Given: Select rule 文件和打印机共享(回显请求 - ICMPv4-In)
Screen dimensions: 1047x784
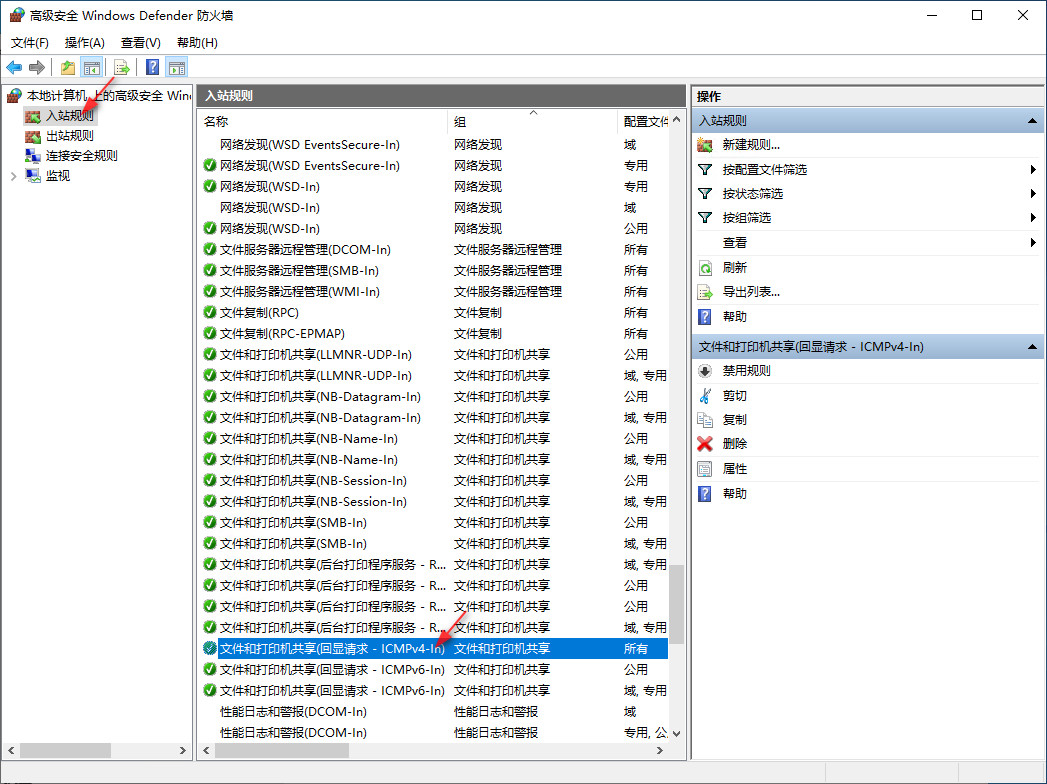Looking at the screenshot, I should (x=434, y=648).
